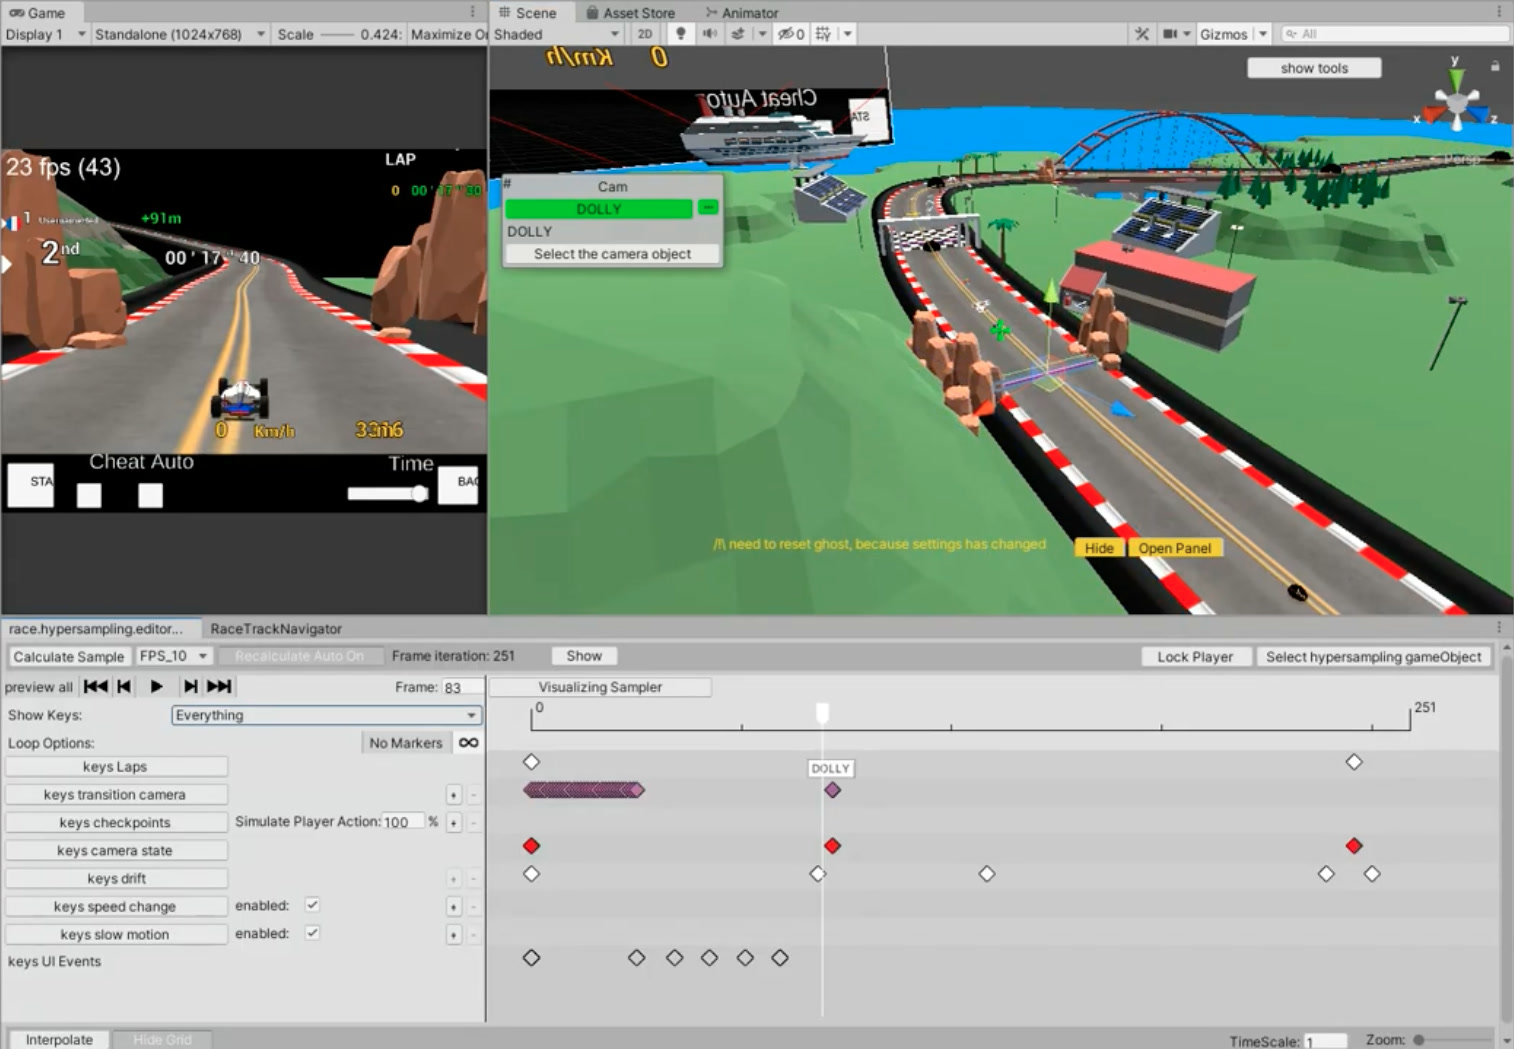Viewport: 1514px width, 1049px height.
Task: Jump to last frame in preview
Action: coord(219,686)
